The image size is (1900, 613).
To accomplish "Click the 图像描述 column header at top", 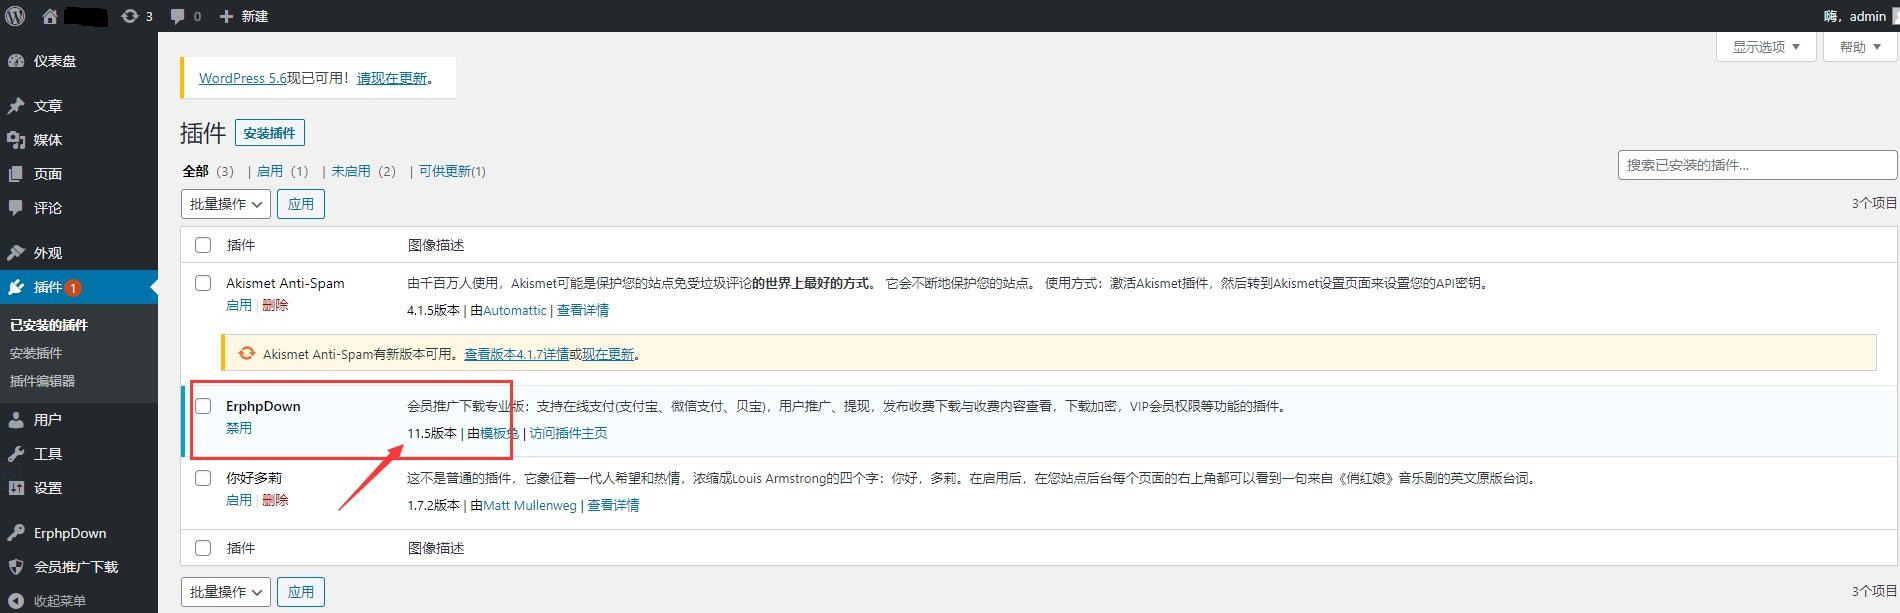I will tap(436, 245).
